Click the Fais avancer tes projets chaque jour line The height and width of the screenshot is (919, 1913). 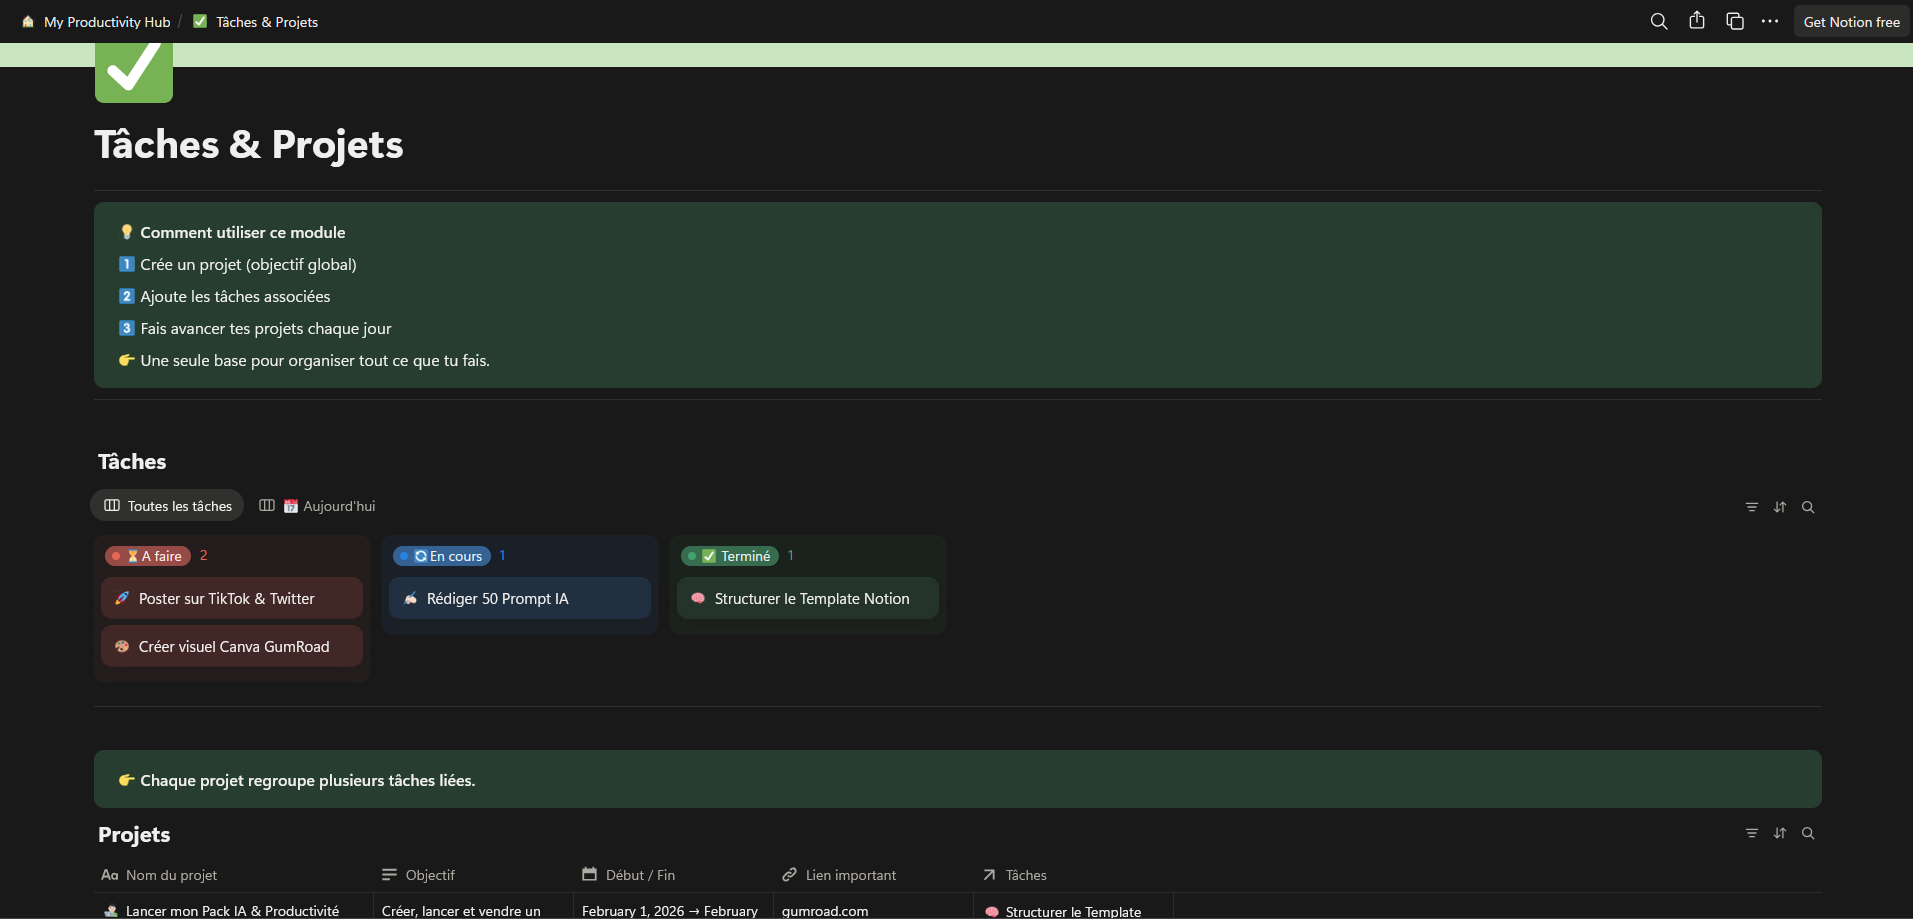coord(266,328)
